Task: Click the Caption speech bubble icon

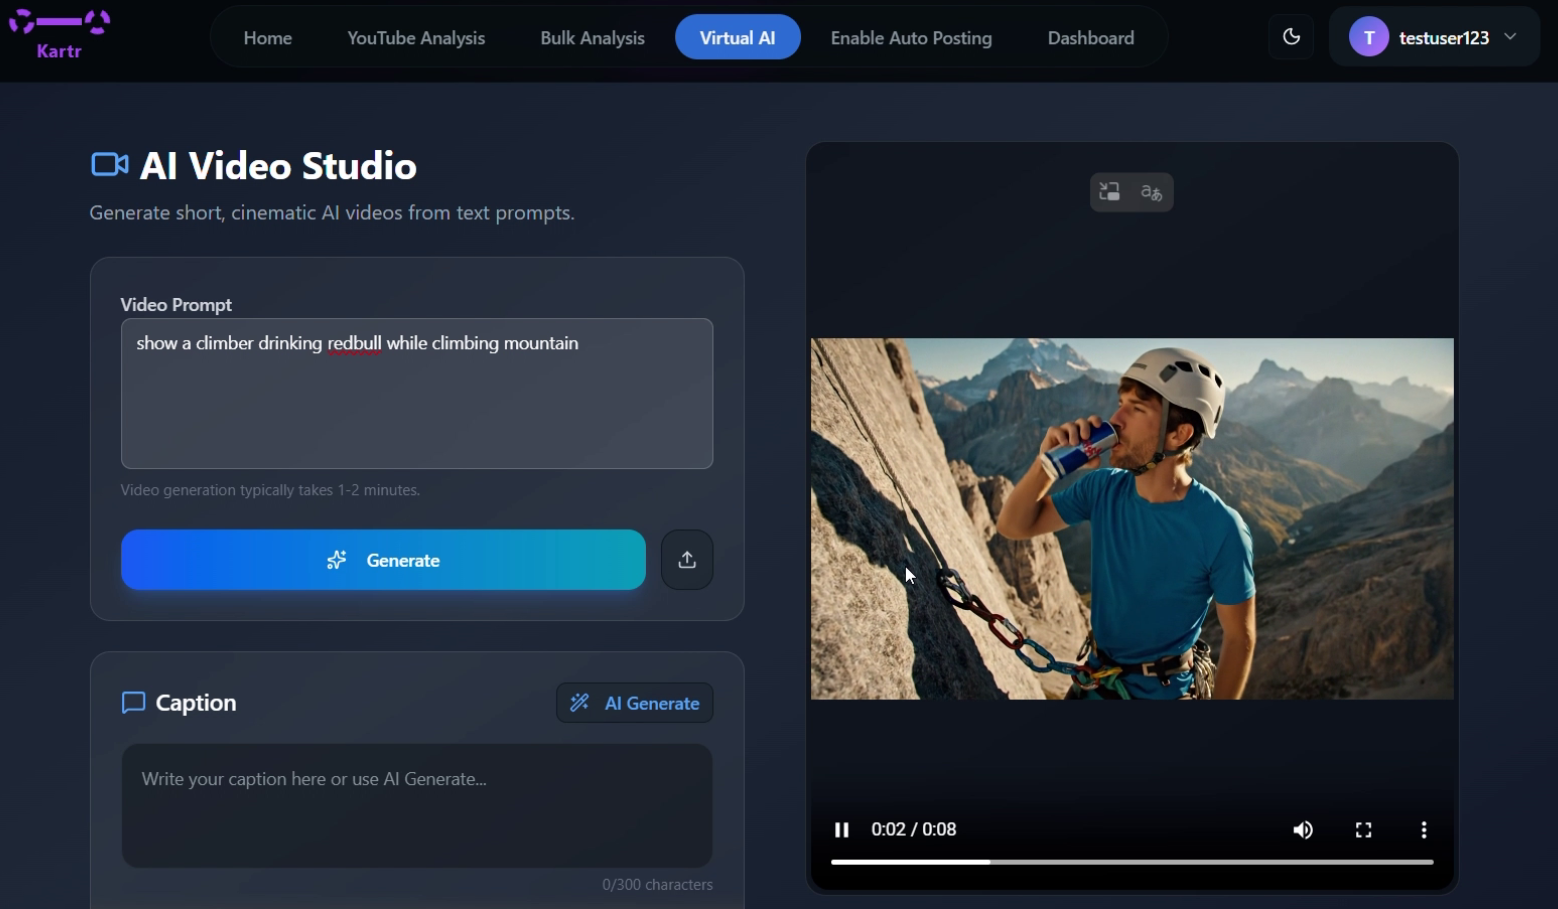Action: pyautogui.click(x=133, y=703)
